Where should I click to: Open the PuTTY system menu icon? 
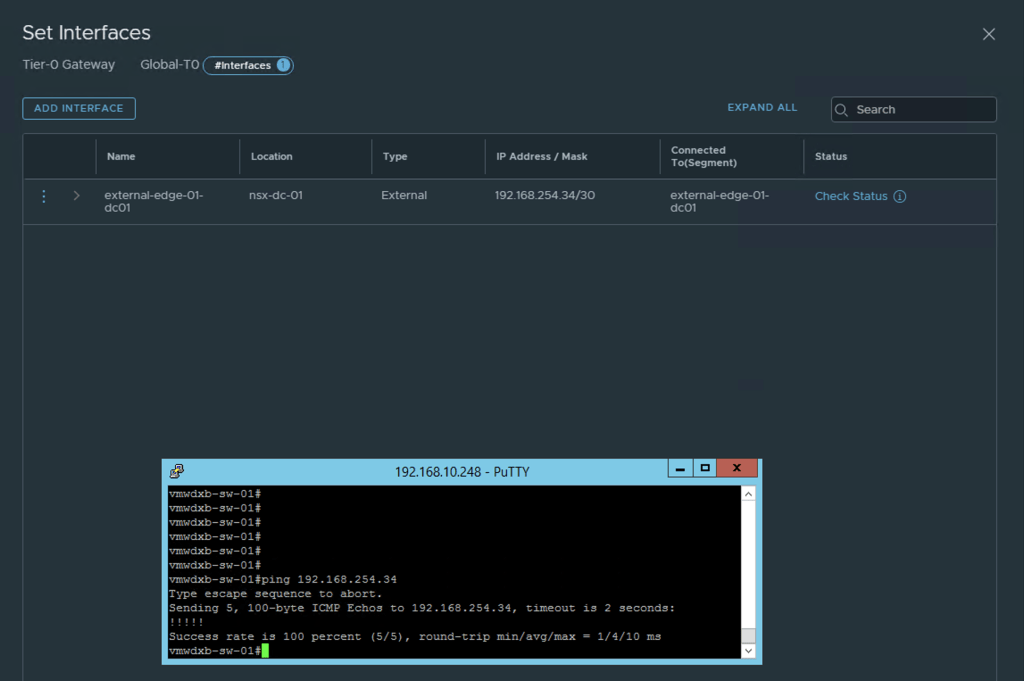(x=177, y=471)
